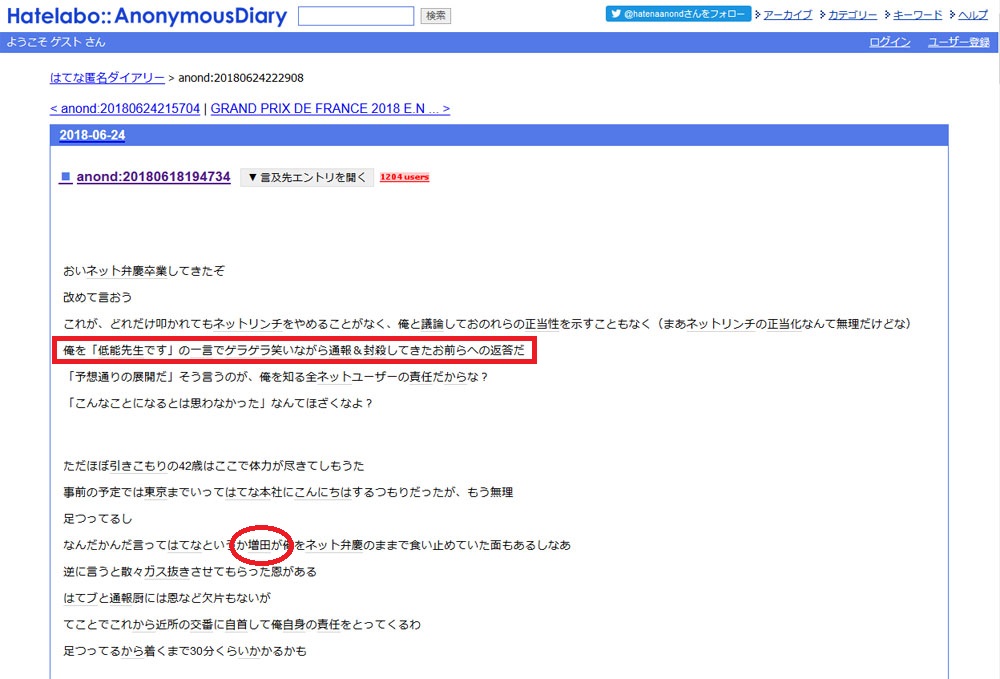The height and width of the screenshot is (679, 1000).
Task: Click the ■ permalink icon of entry
Action: [x=65, y=177]
